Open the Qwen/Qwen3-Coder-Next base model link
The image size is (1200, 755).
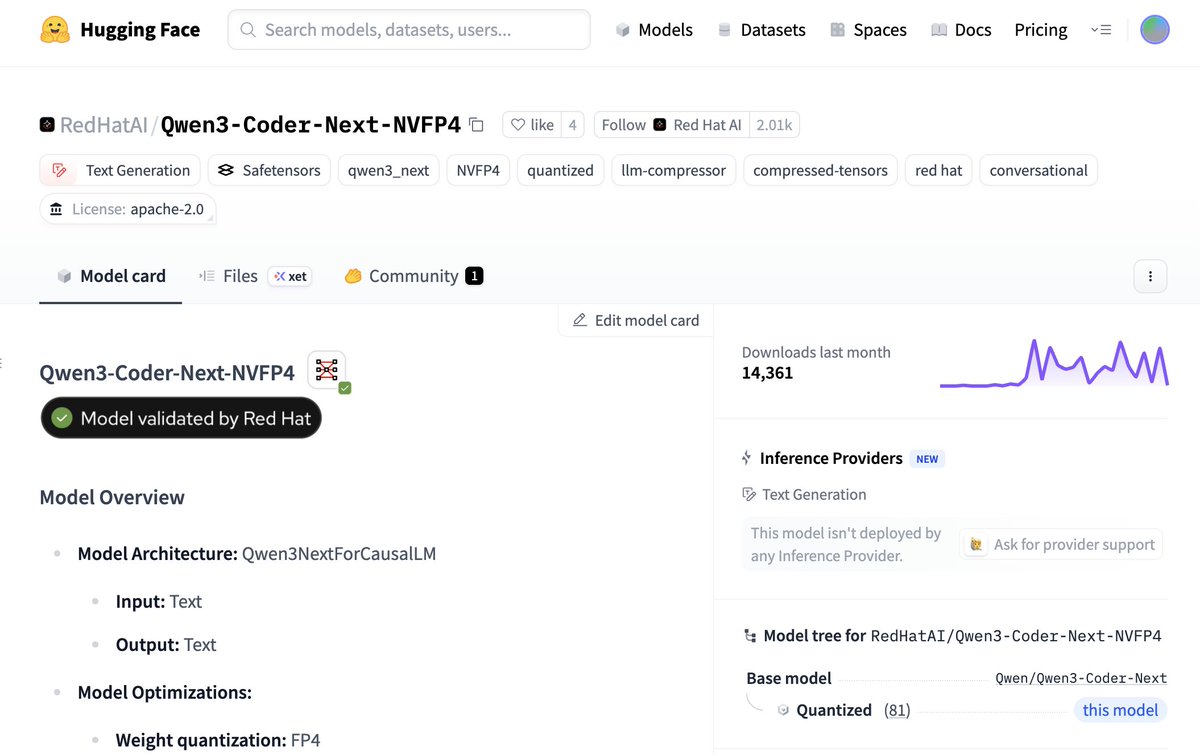[x=1081, y=678]
